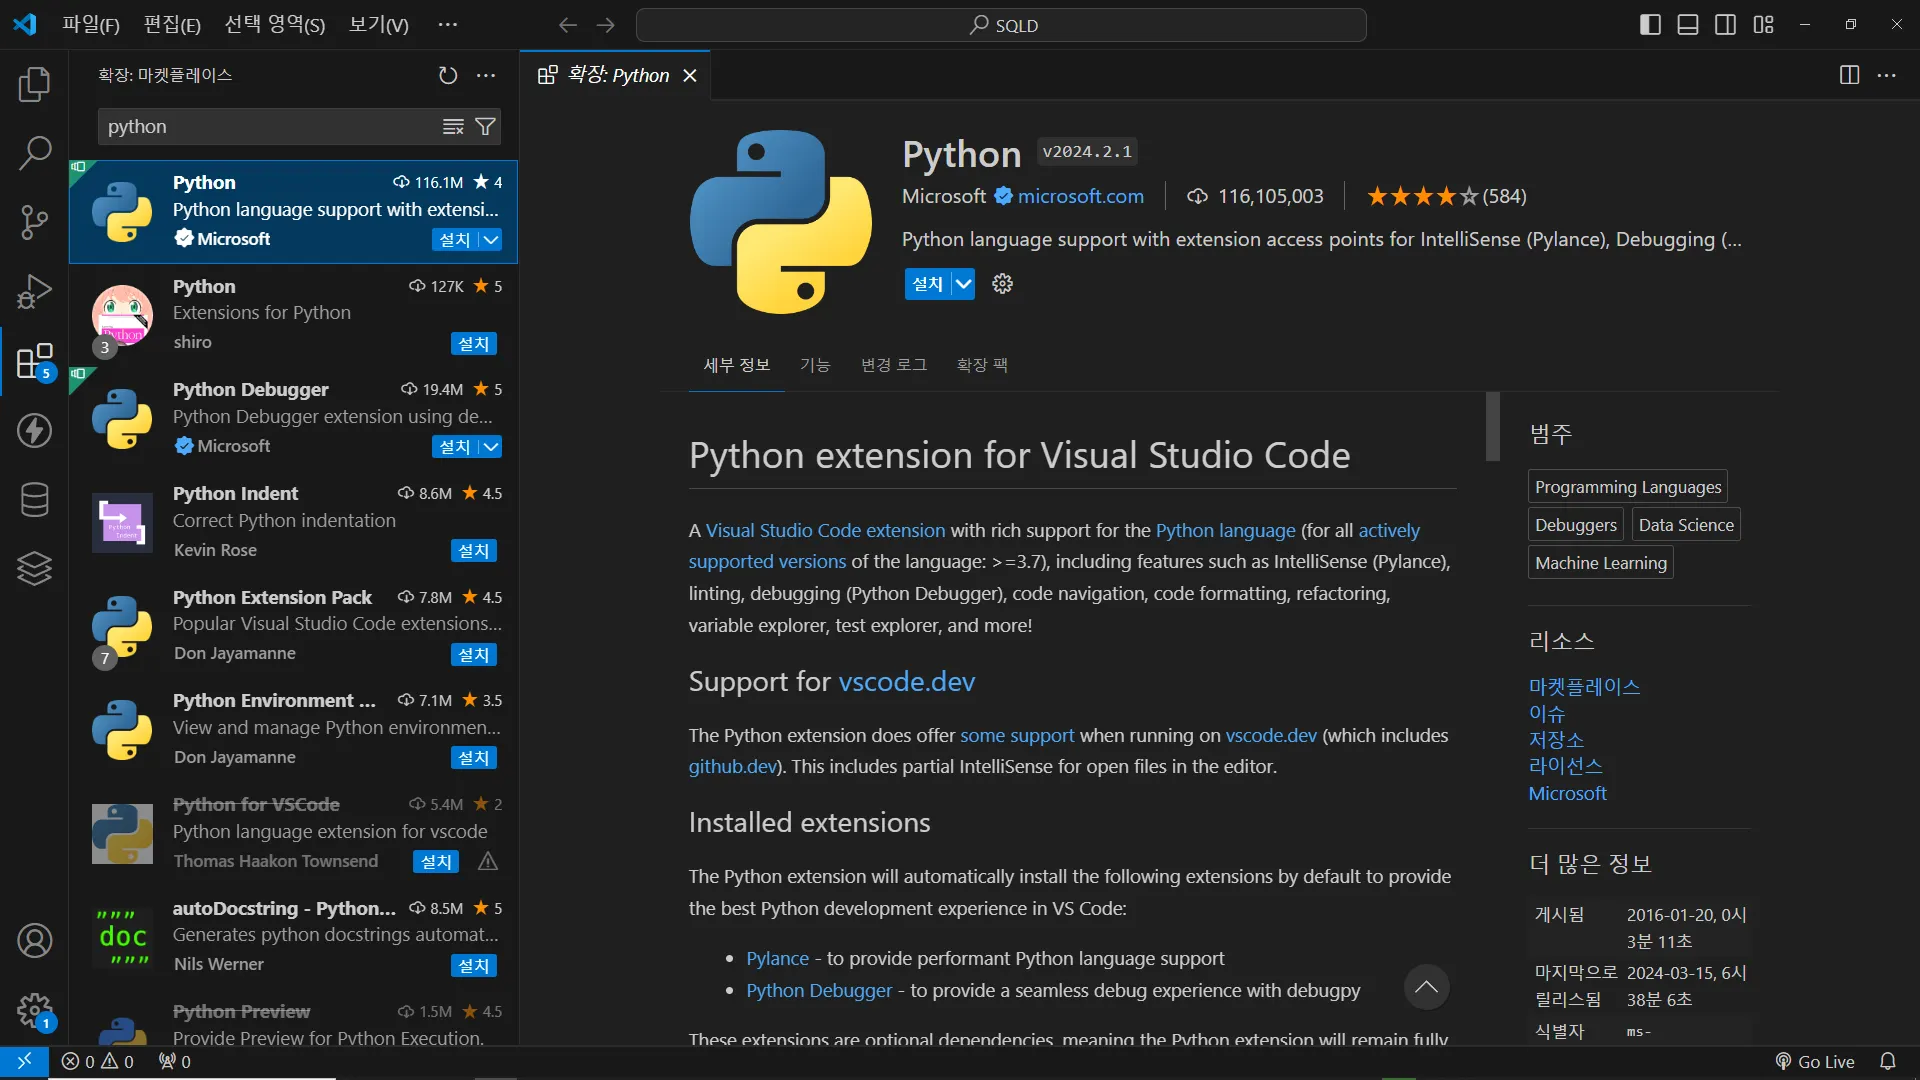Open the database icon in activity bar

34,499
